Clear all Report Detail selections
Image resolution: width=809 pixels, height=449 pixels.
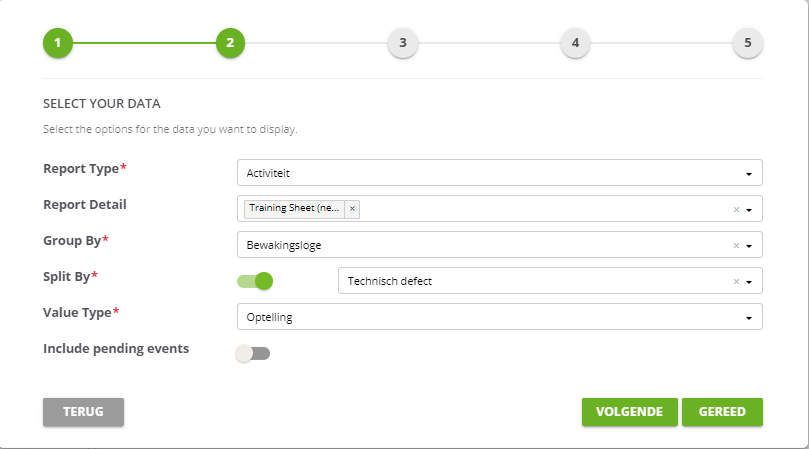(736, 210)
